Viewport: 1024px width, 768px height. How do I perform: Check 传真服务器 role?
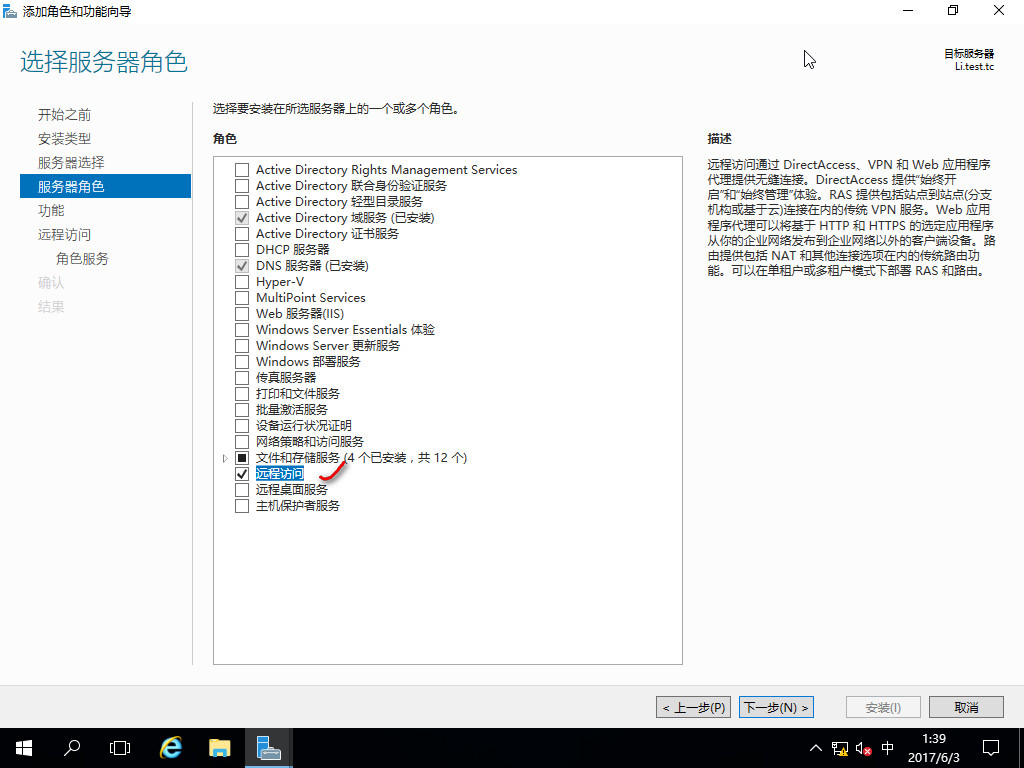(x=242, y=378)
